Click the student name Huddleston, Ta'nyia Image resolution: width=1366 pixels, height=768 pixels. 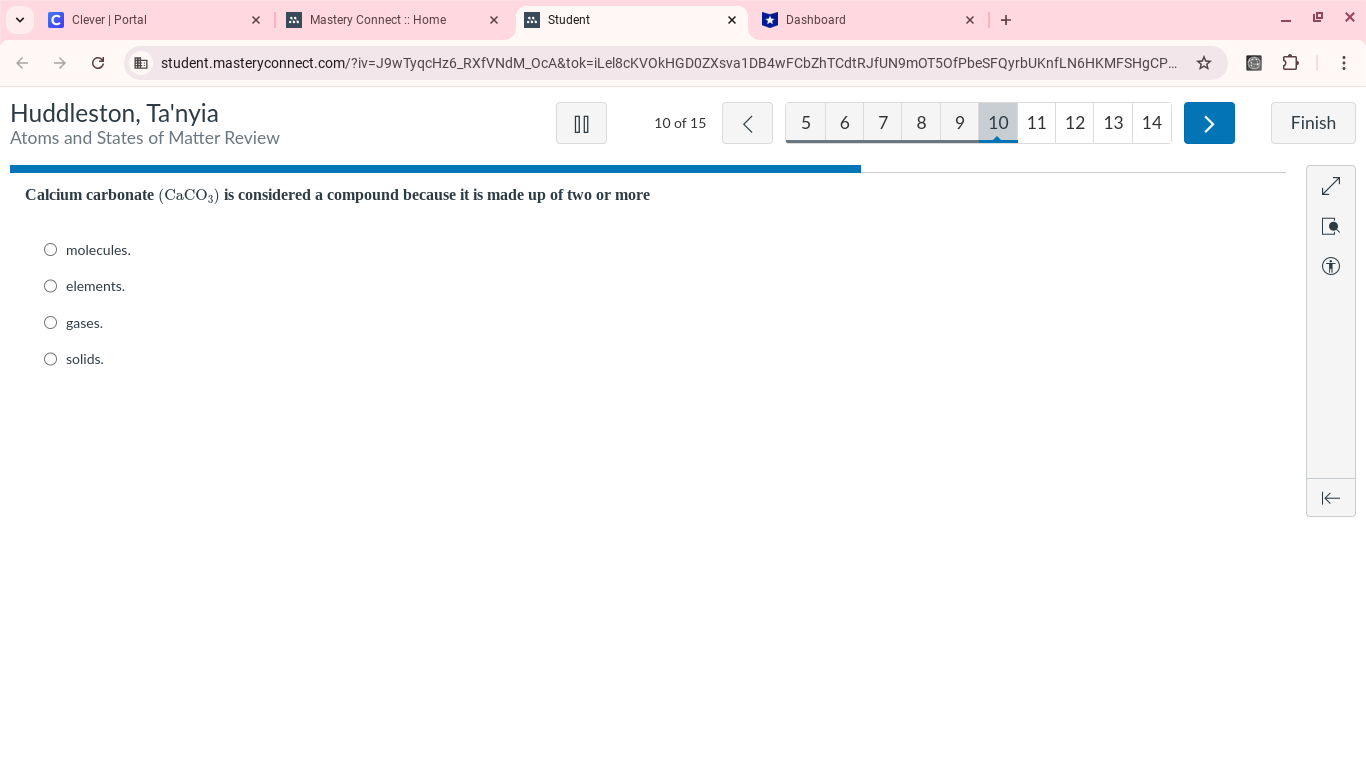[114, 113]
